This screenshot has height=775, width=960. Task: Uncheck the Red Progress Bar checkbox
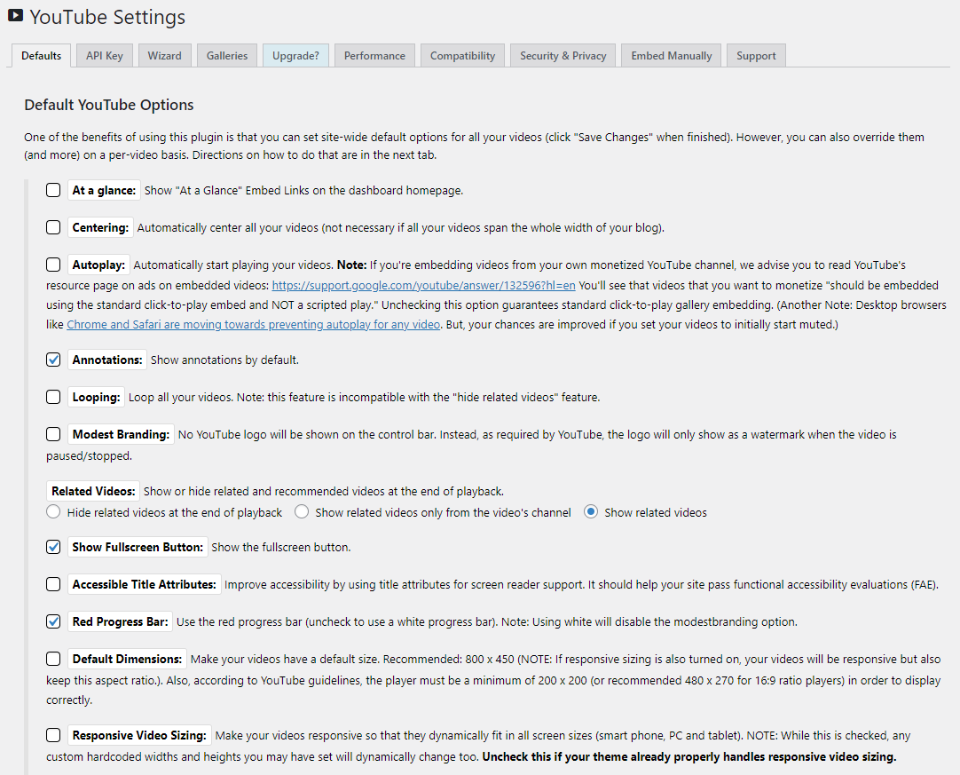coord(53,622)
